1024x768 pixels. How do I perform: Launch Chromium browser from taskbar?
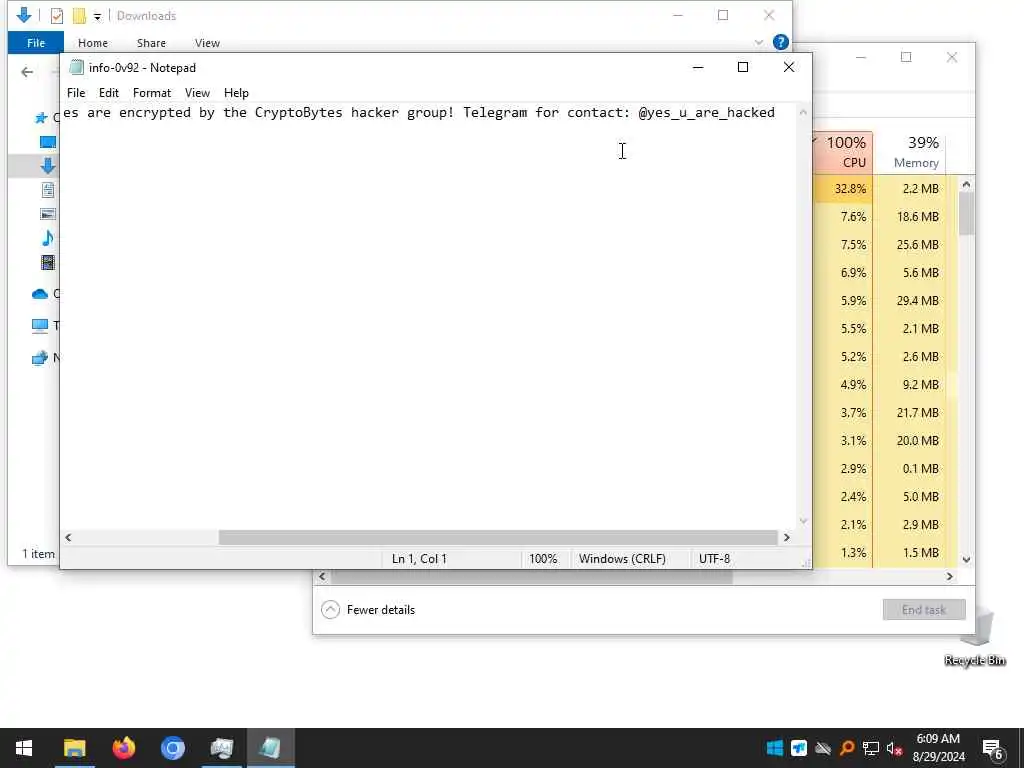(x=172, y=748)
